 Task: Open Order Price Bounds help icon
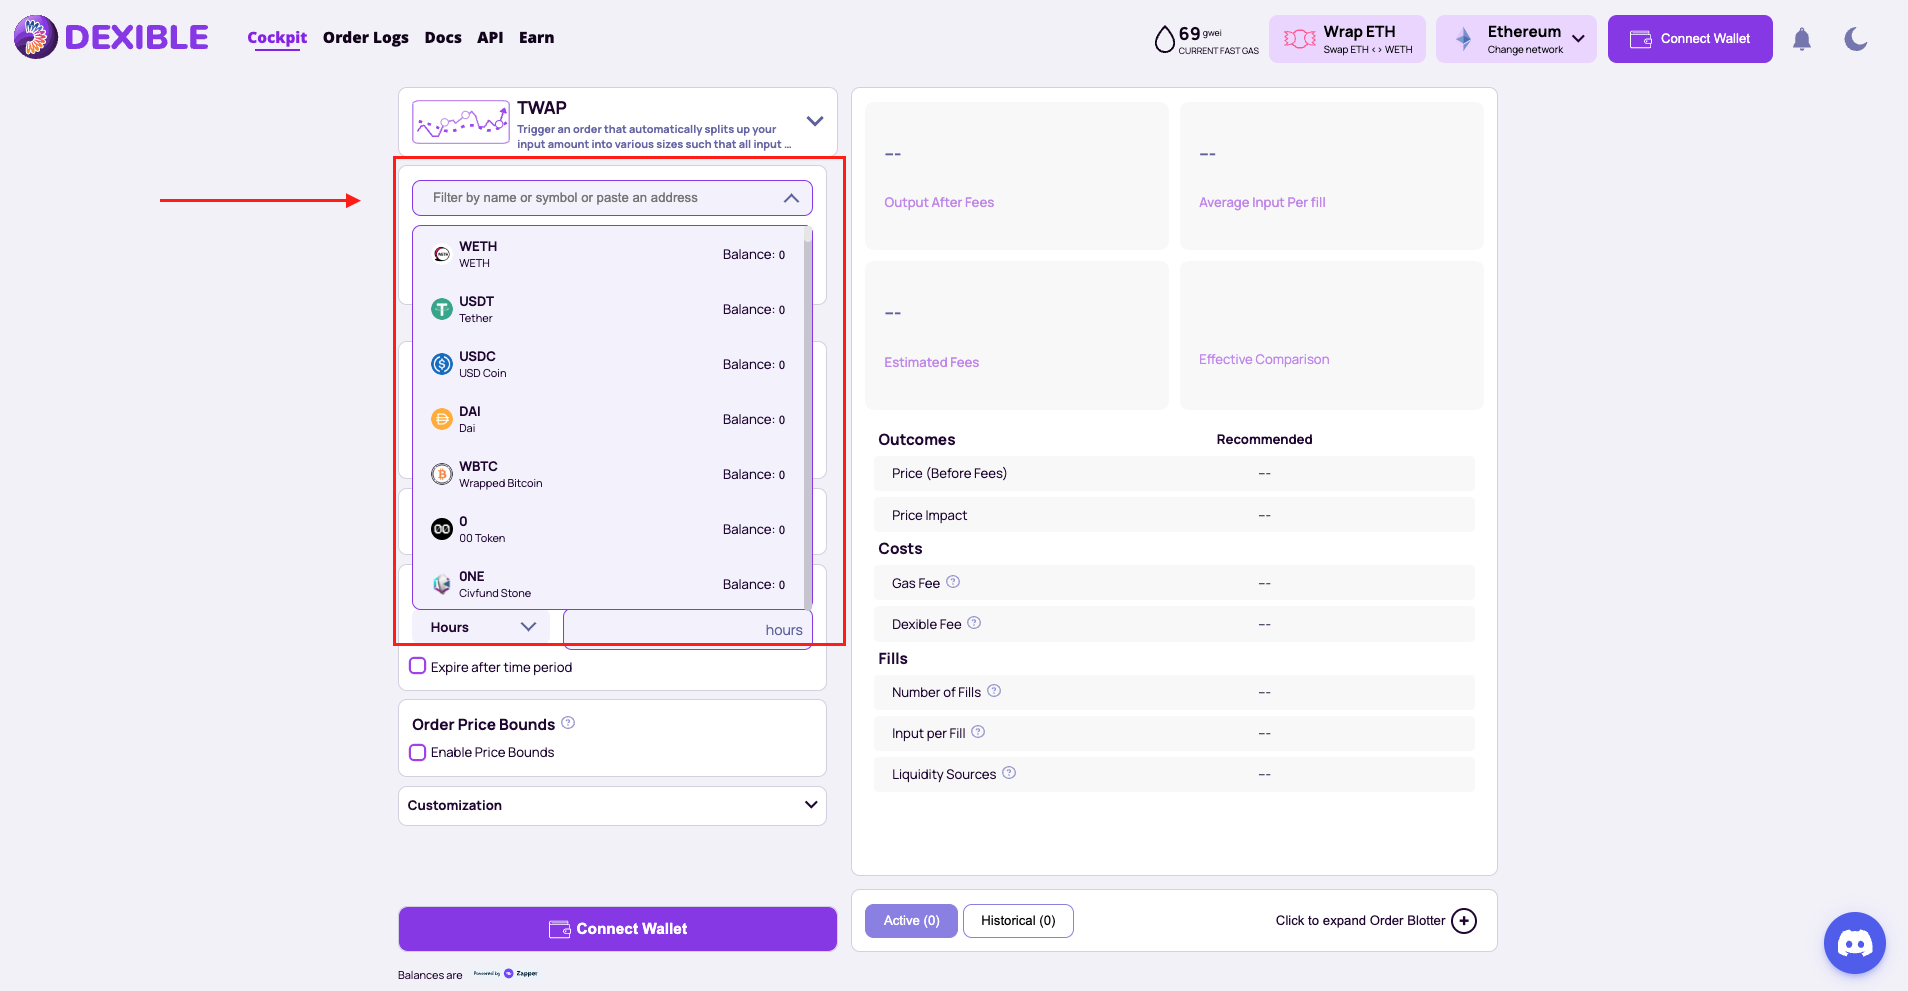click(x=568, y=723)
